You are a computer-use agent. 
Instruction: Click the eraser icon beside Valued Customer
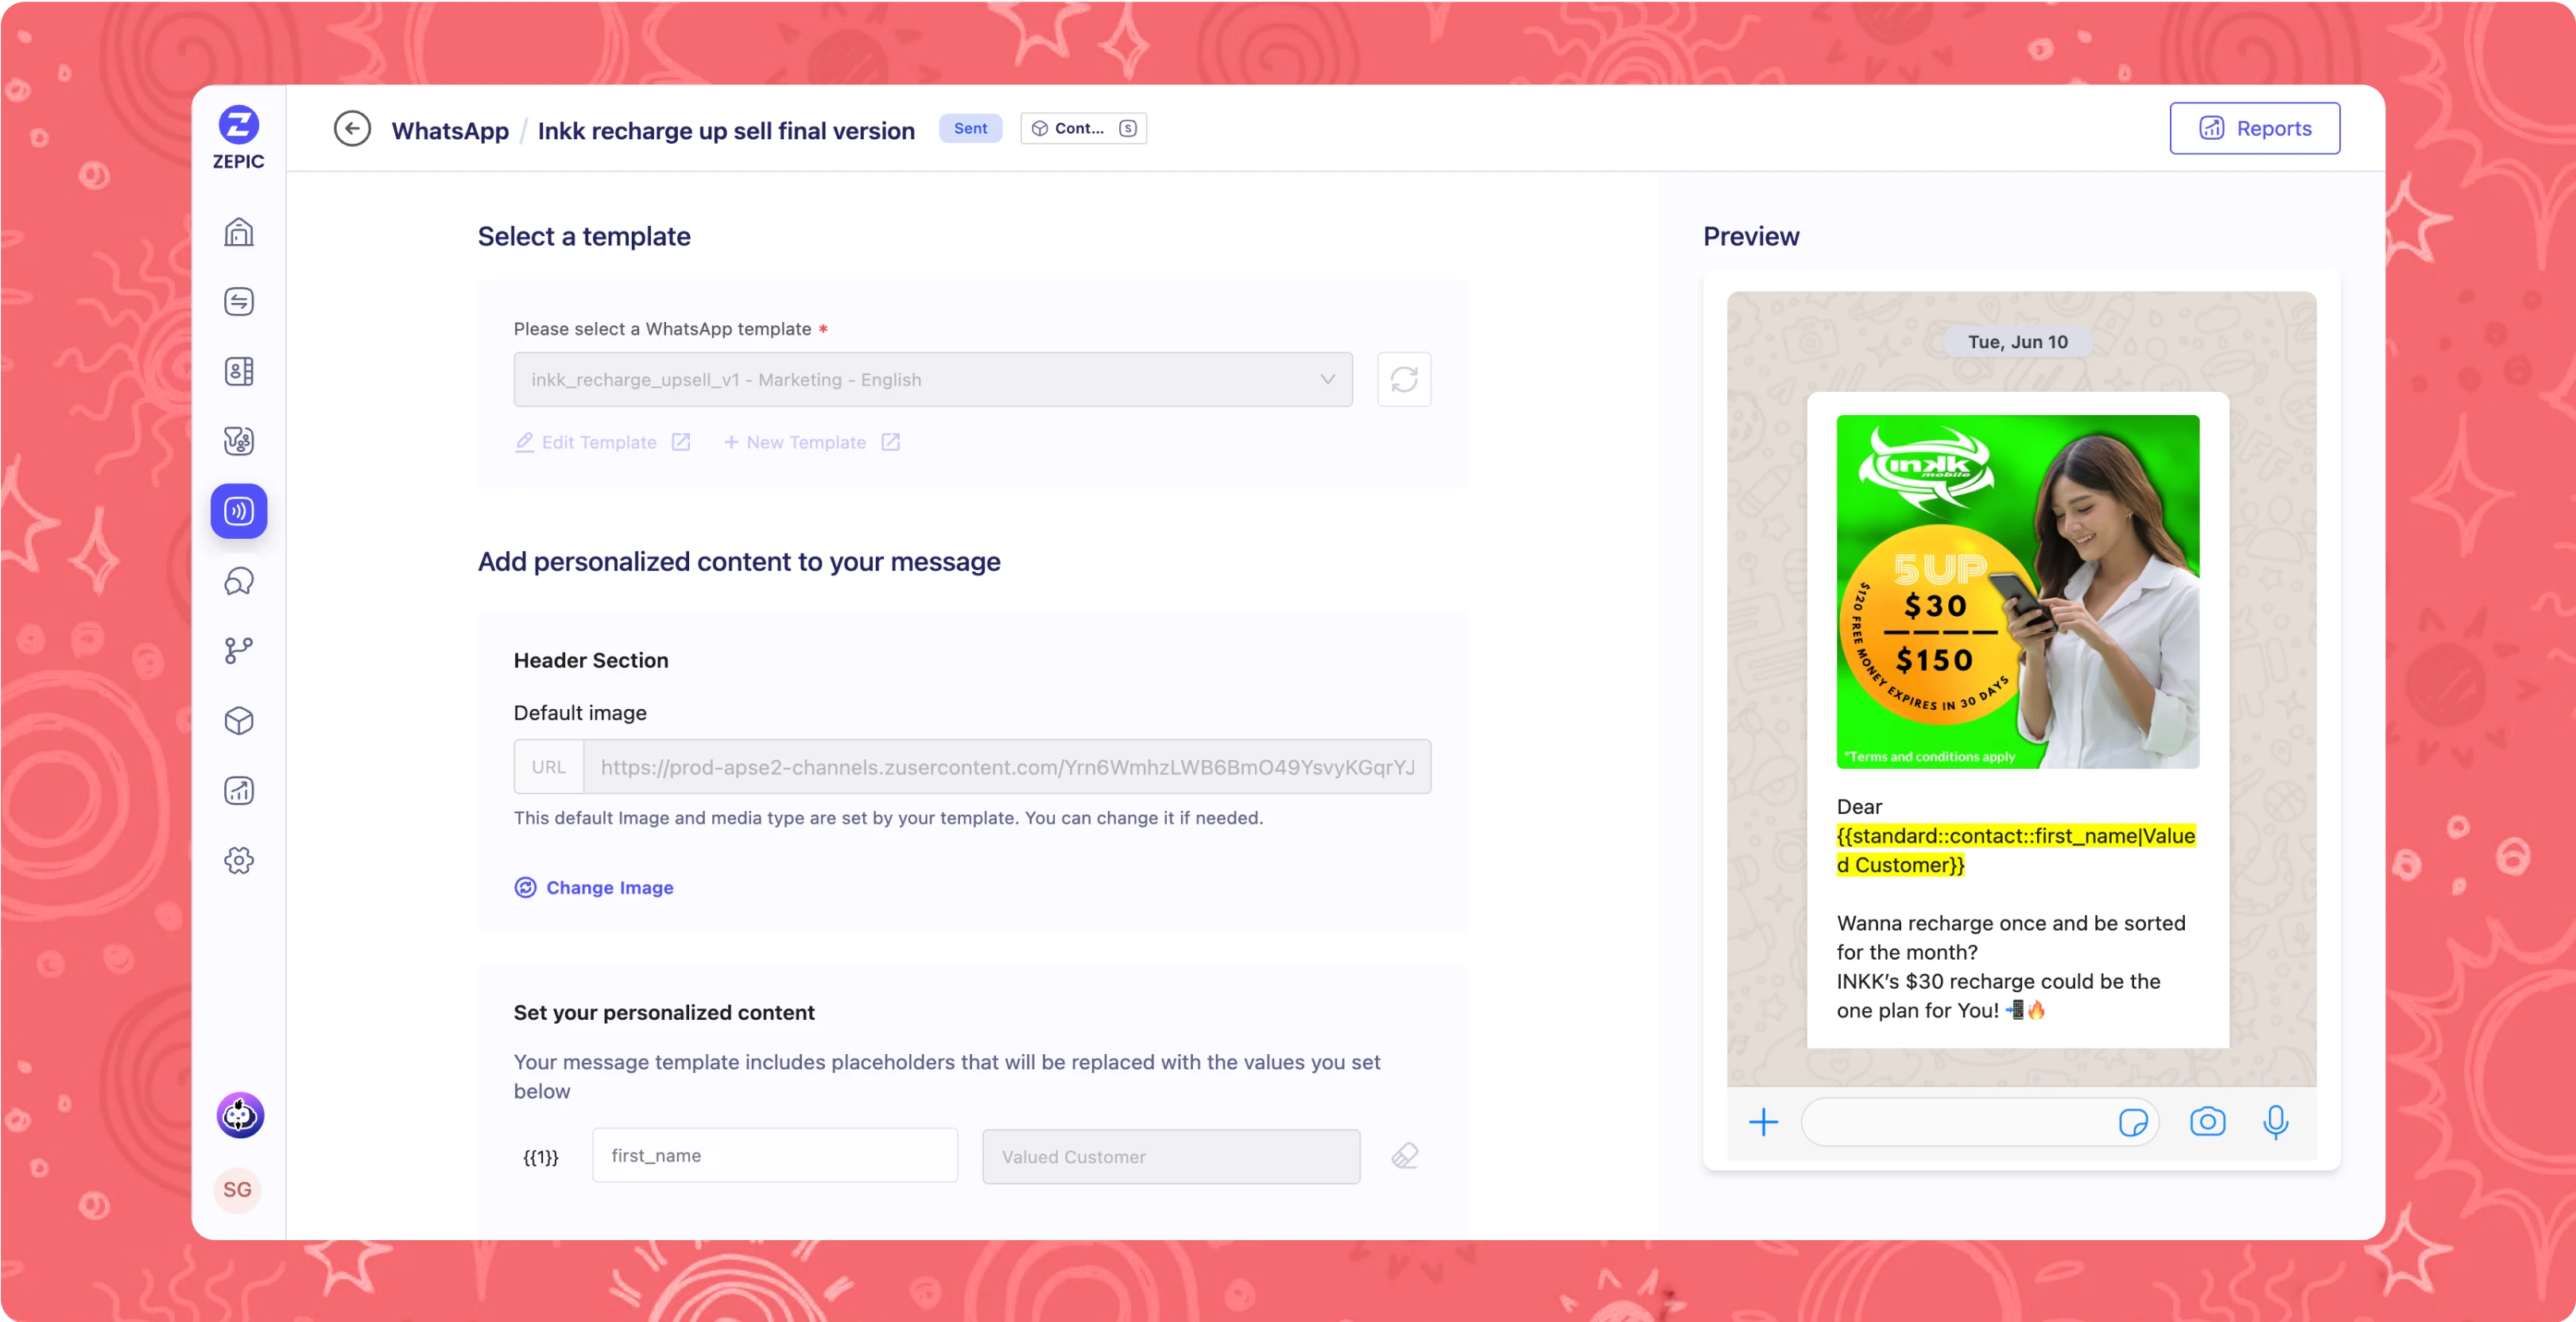click(1404, 1156)
